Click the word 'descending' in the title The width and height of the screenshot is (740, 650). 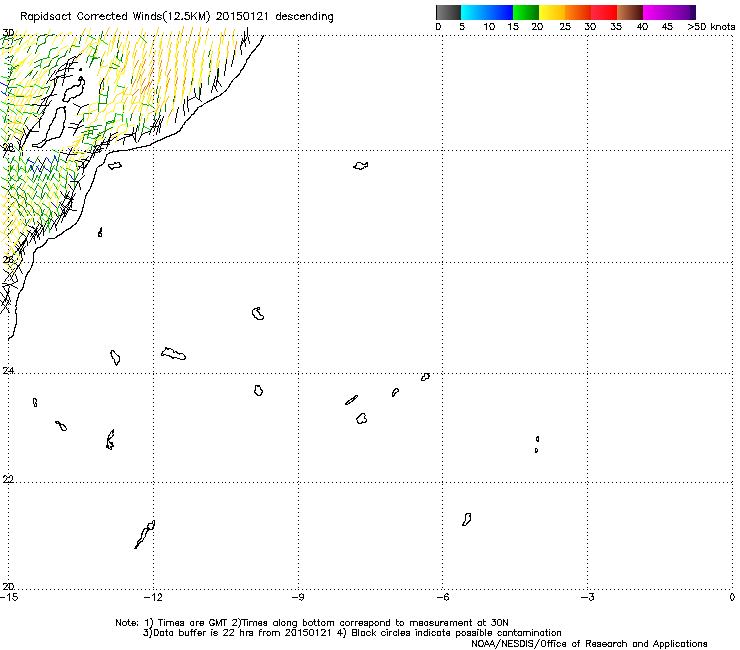304,17
